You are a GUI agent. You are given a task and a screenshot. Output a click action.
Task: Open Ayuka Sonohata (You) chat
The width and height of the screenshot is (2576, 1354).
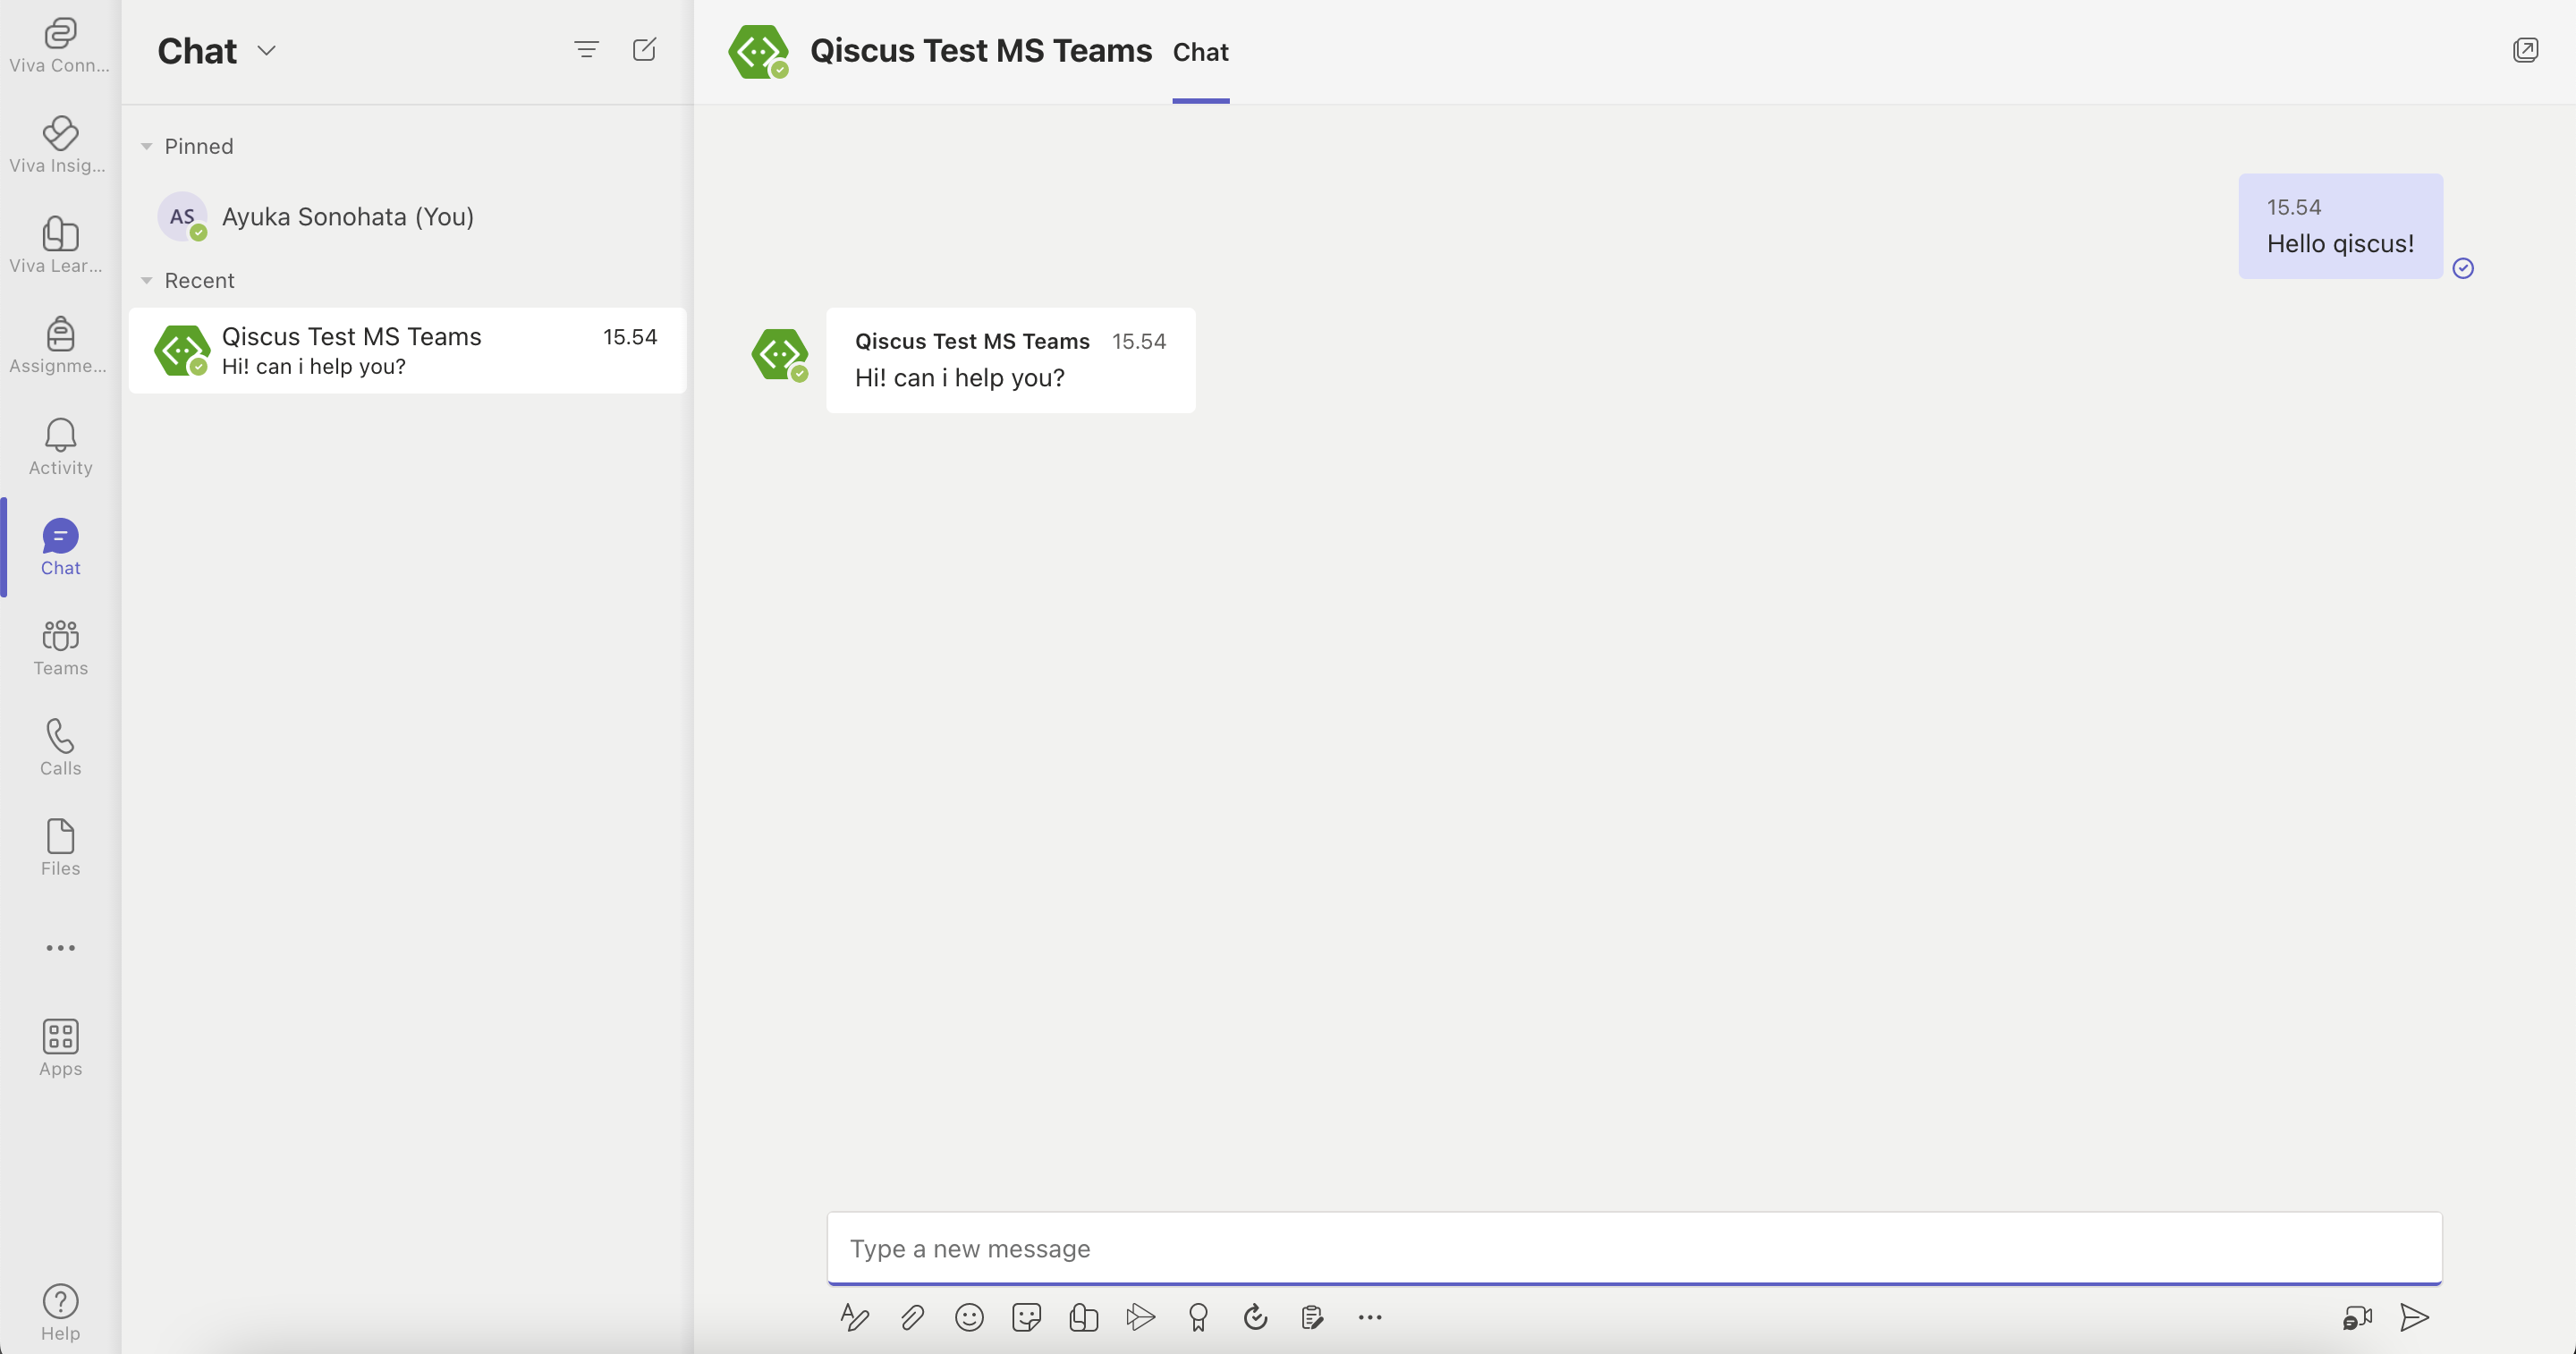[407, 216]
